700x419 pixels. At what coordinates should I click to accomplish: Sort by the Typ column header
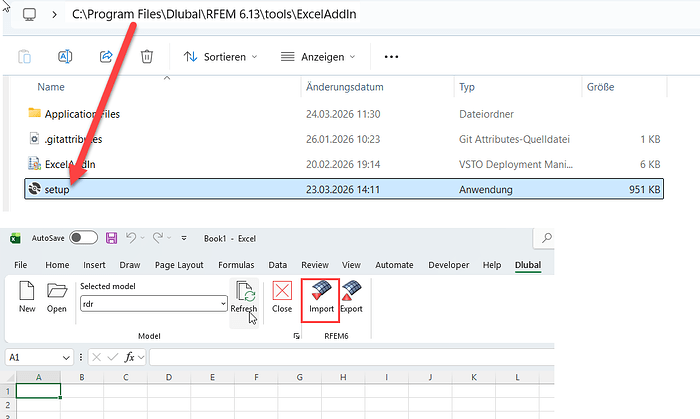point(467,87)
